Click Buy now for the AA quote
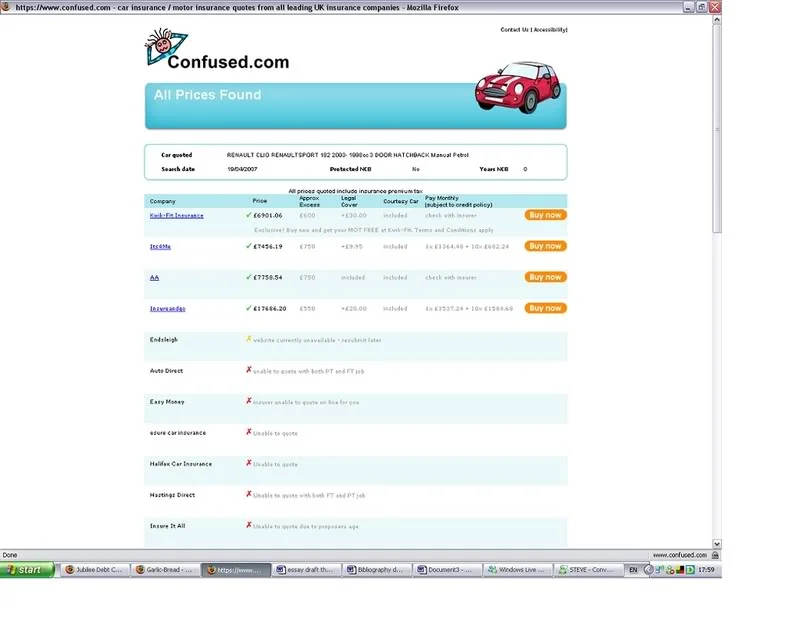The image size is (800, 641). (545, 277)
